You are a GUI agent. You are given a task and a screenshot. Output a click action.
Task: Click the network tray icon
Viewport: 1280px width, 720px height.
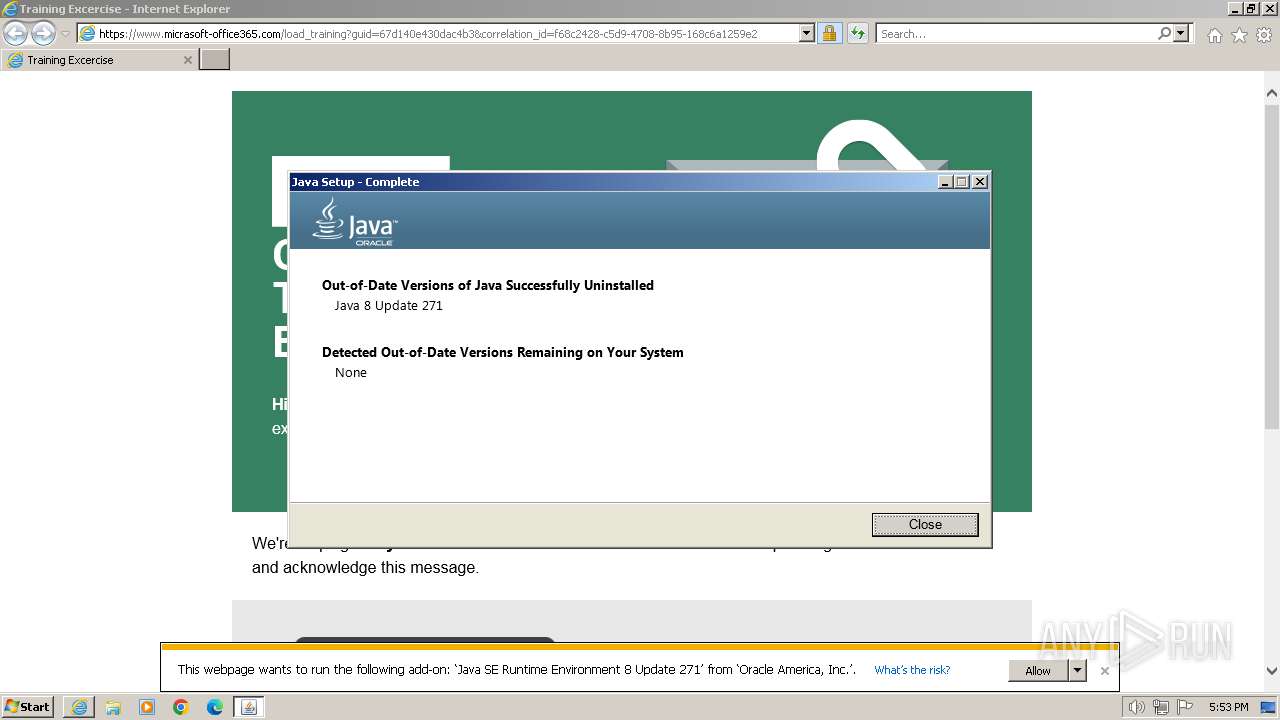(1161, 707)
